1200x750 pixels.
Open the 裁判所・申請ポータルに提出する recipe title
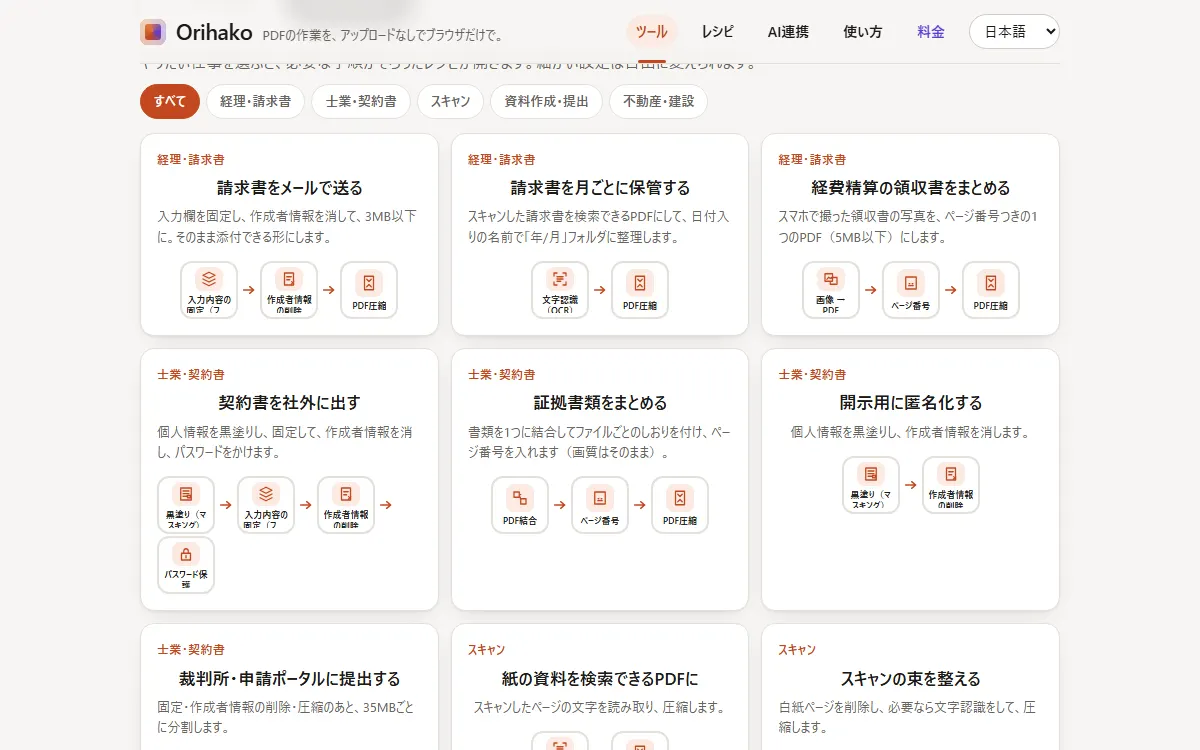tap(290, 679)
